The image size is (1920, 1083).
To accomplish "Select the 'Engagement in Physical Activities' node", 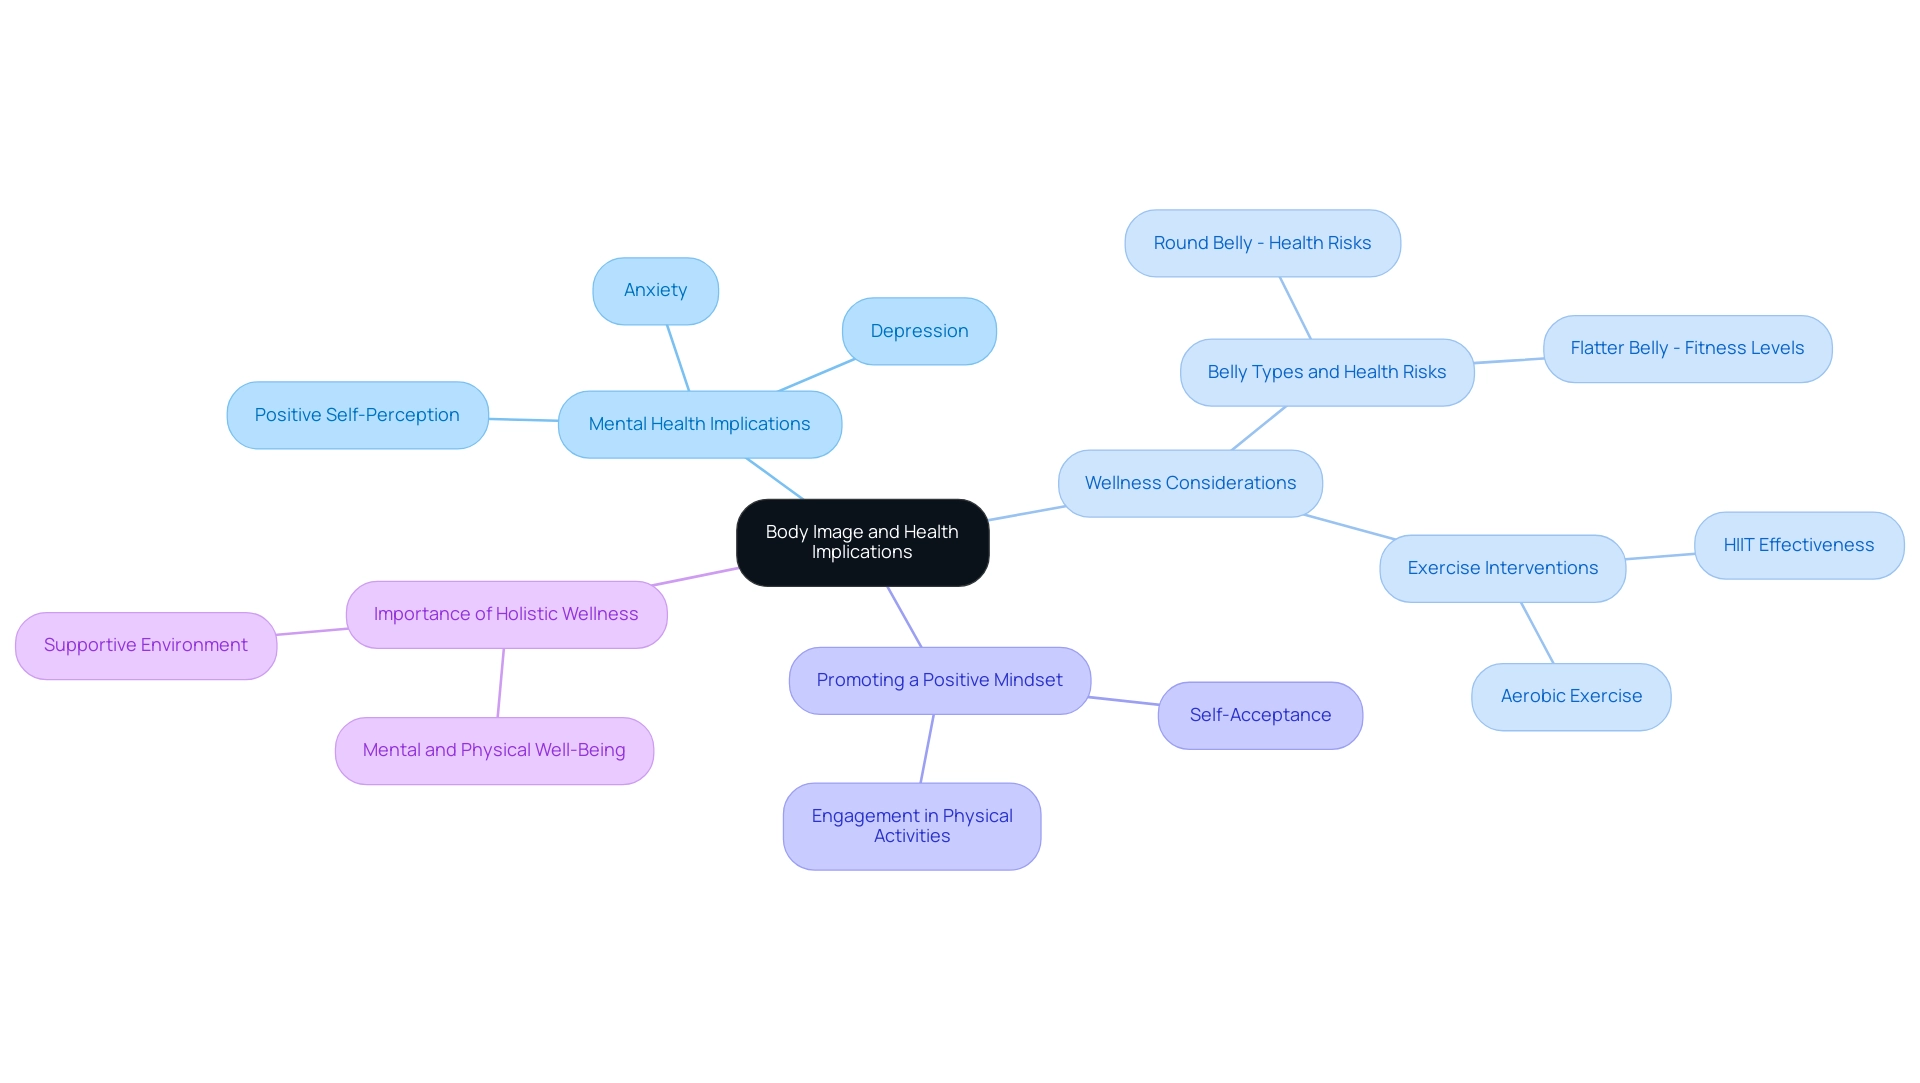I will click(915, 824).
